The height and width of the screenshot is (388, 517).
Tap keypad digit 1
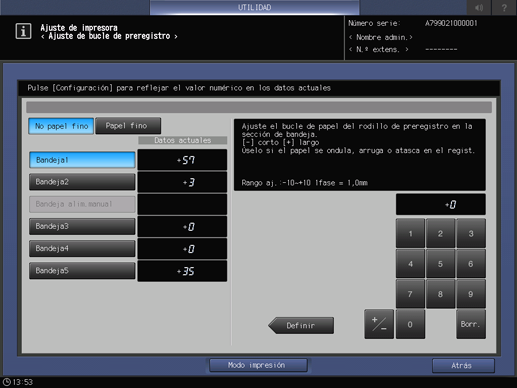click(410, 233)
